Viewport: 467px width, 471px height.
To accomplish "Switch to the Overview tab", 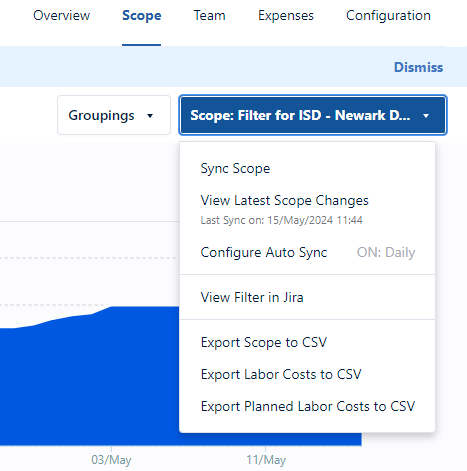I will (61, 16).
